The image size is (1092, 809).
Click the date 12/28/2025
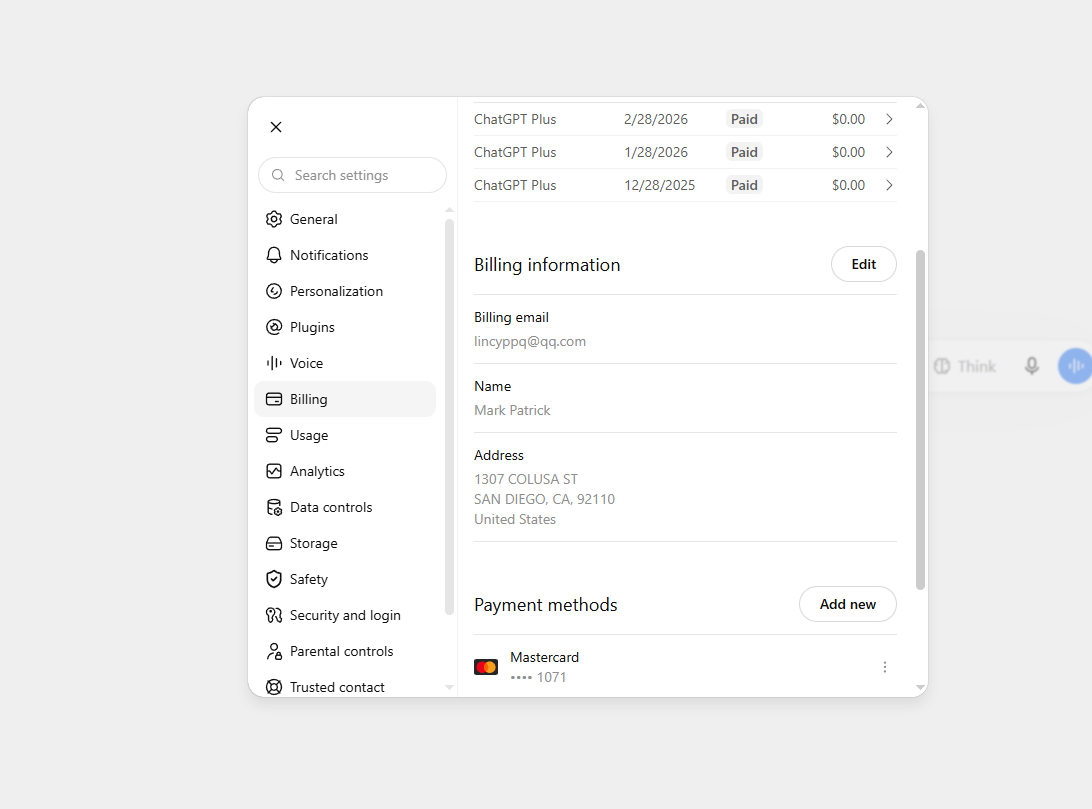point(660,185)
